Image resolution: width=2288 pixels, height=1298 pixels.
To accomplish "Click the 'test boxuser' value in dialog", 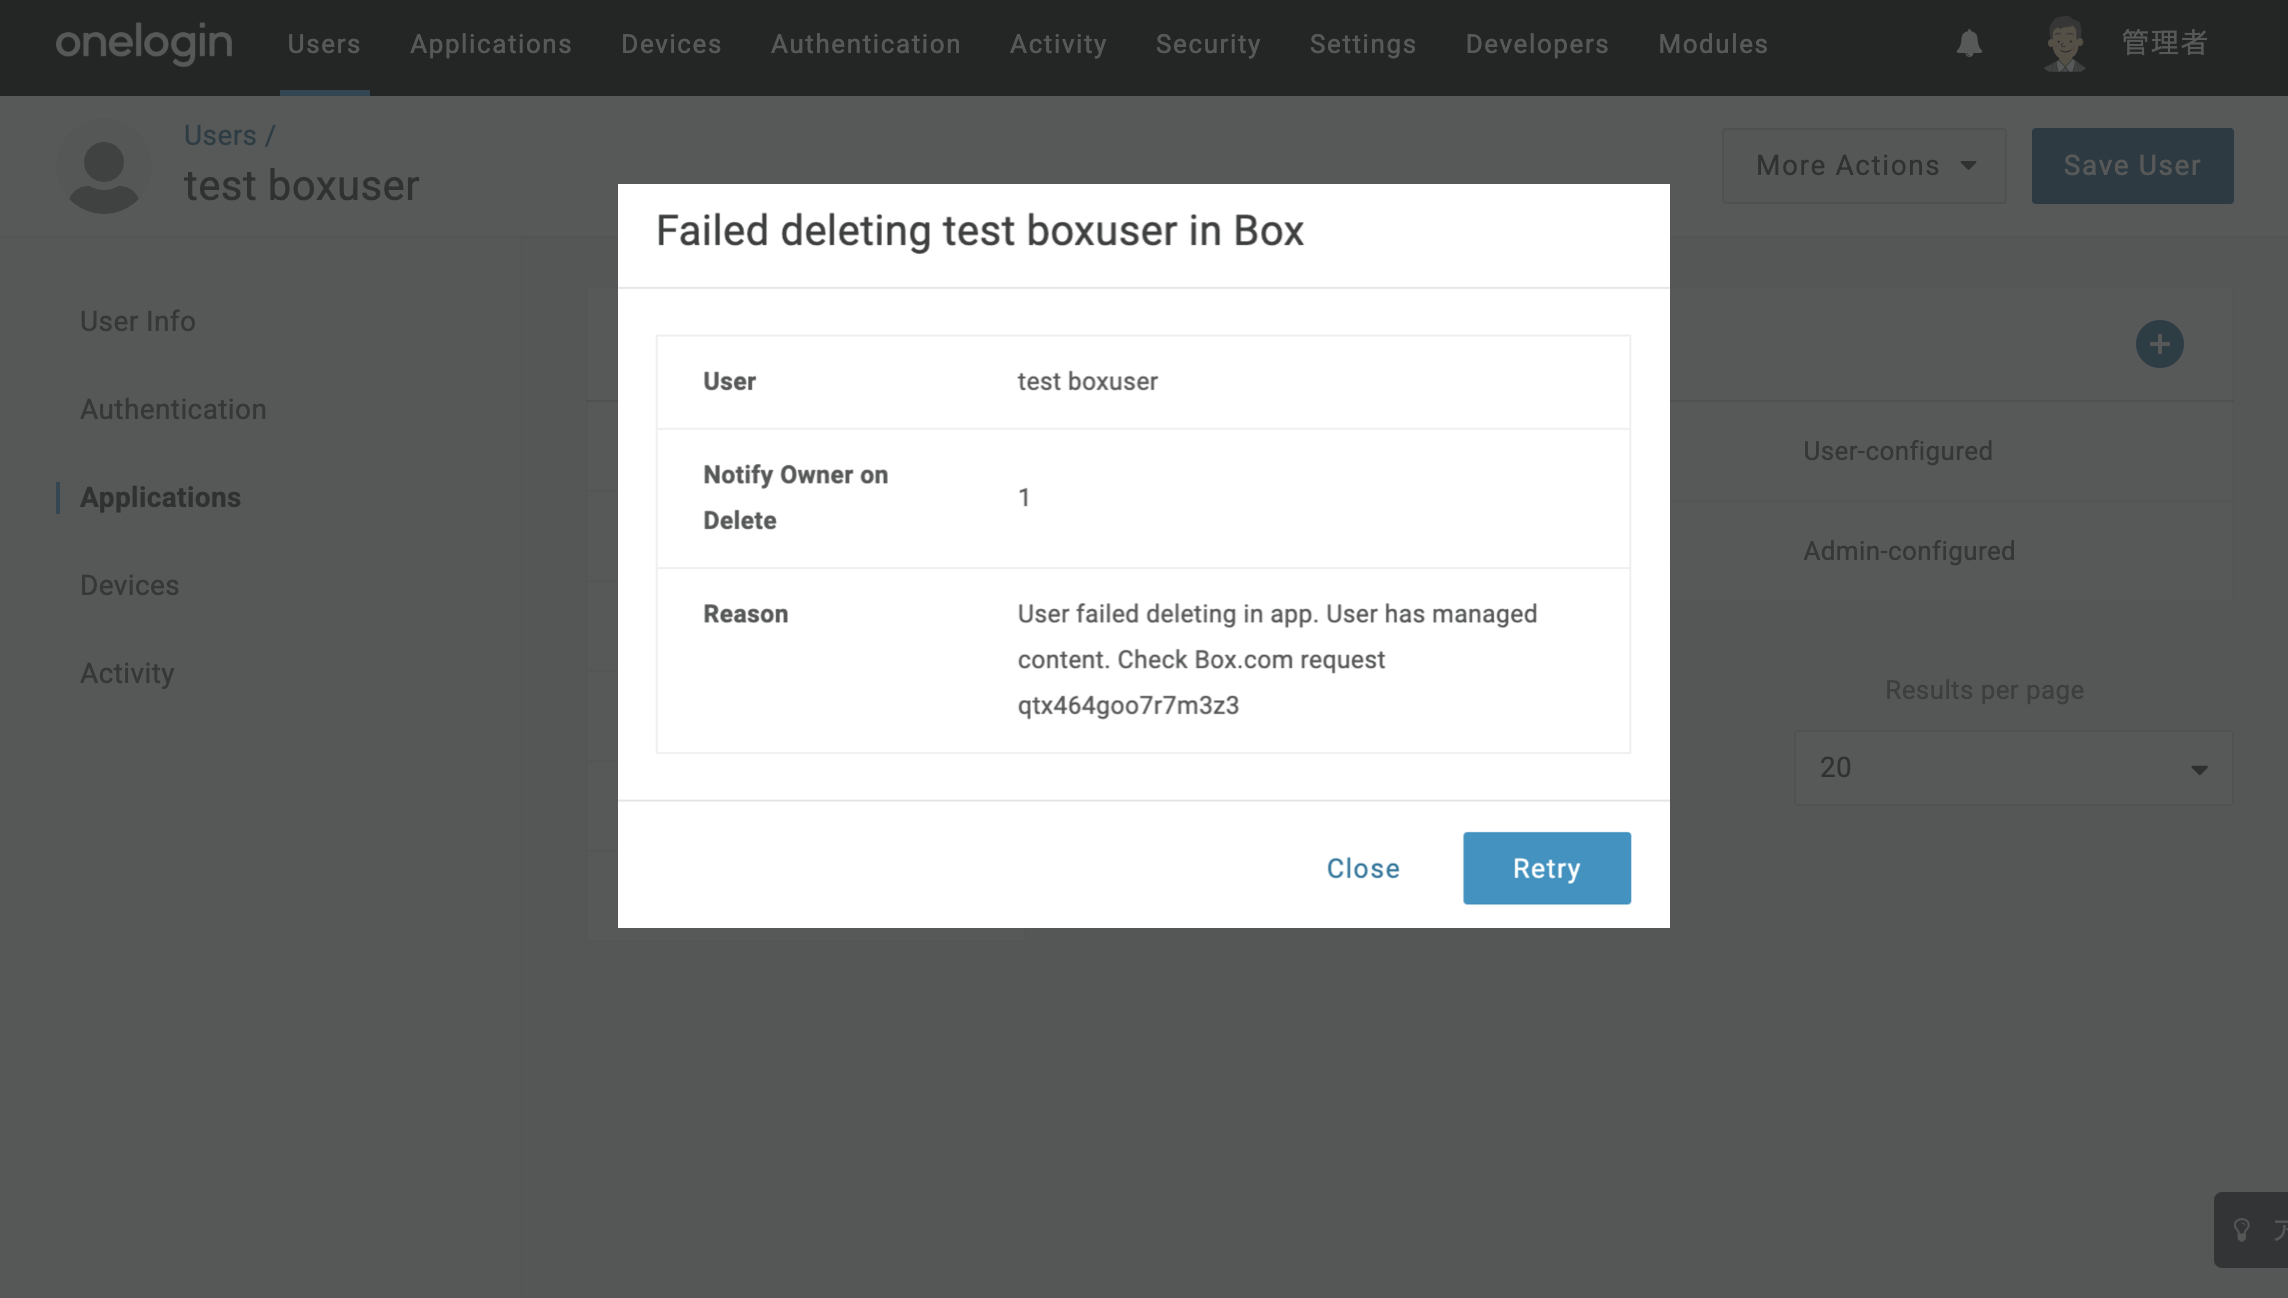I will (1087, 381).
